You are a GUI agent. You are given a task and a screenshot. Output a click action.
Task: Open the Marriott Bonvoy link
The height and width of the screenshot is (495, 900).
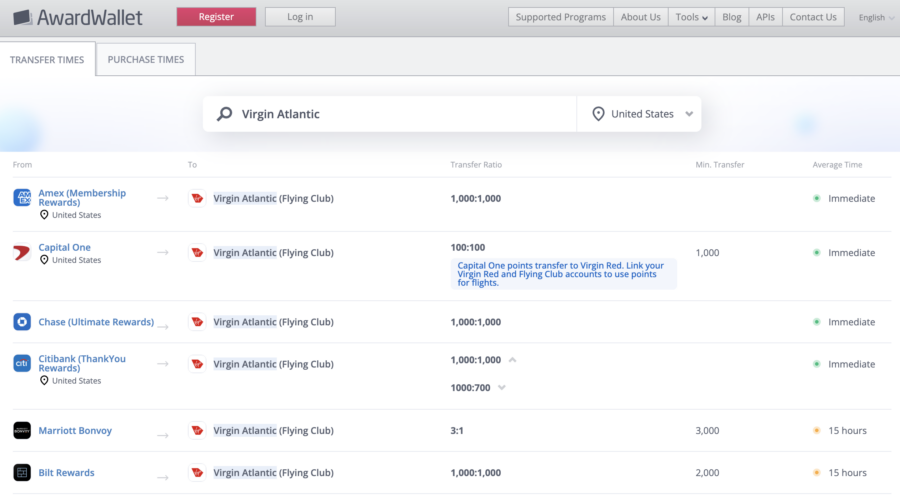click(75, 430)
